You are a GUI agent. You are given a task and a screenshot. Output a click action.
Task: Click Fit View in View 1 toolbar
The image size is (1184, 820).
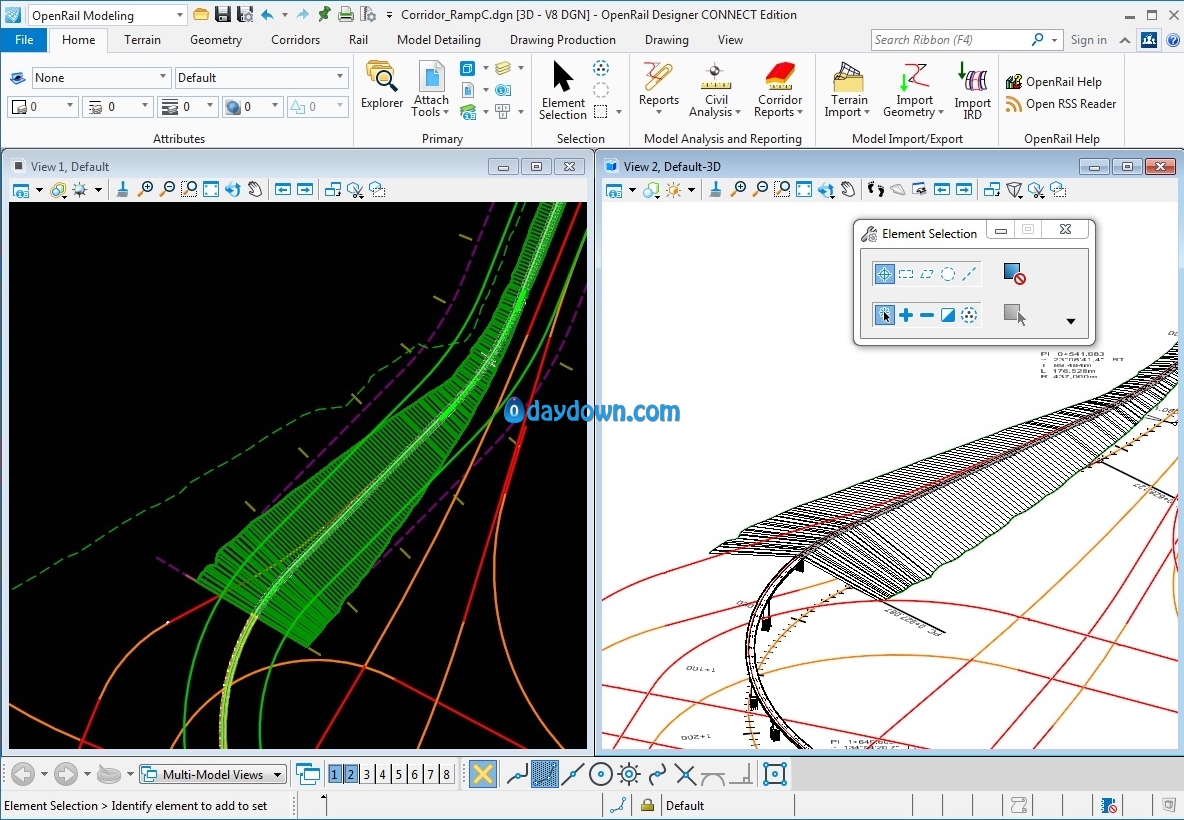[x=211, y=190]
